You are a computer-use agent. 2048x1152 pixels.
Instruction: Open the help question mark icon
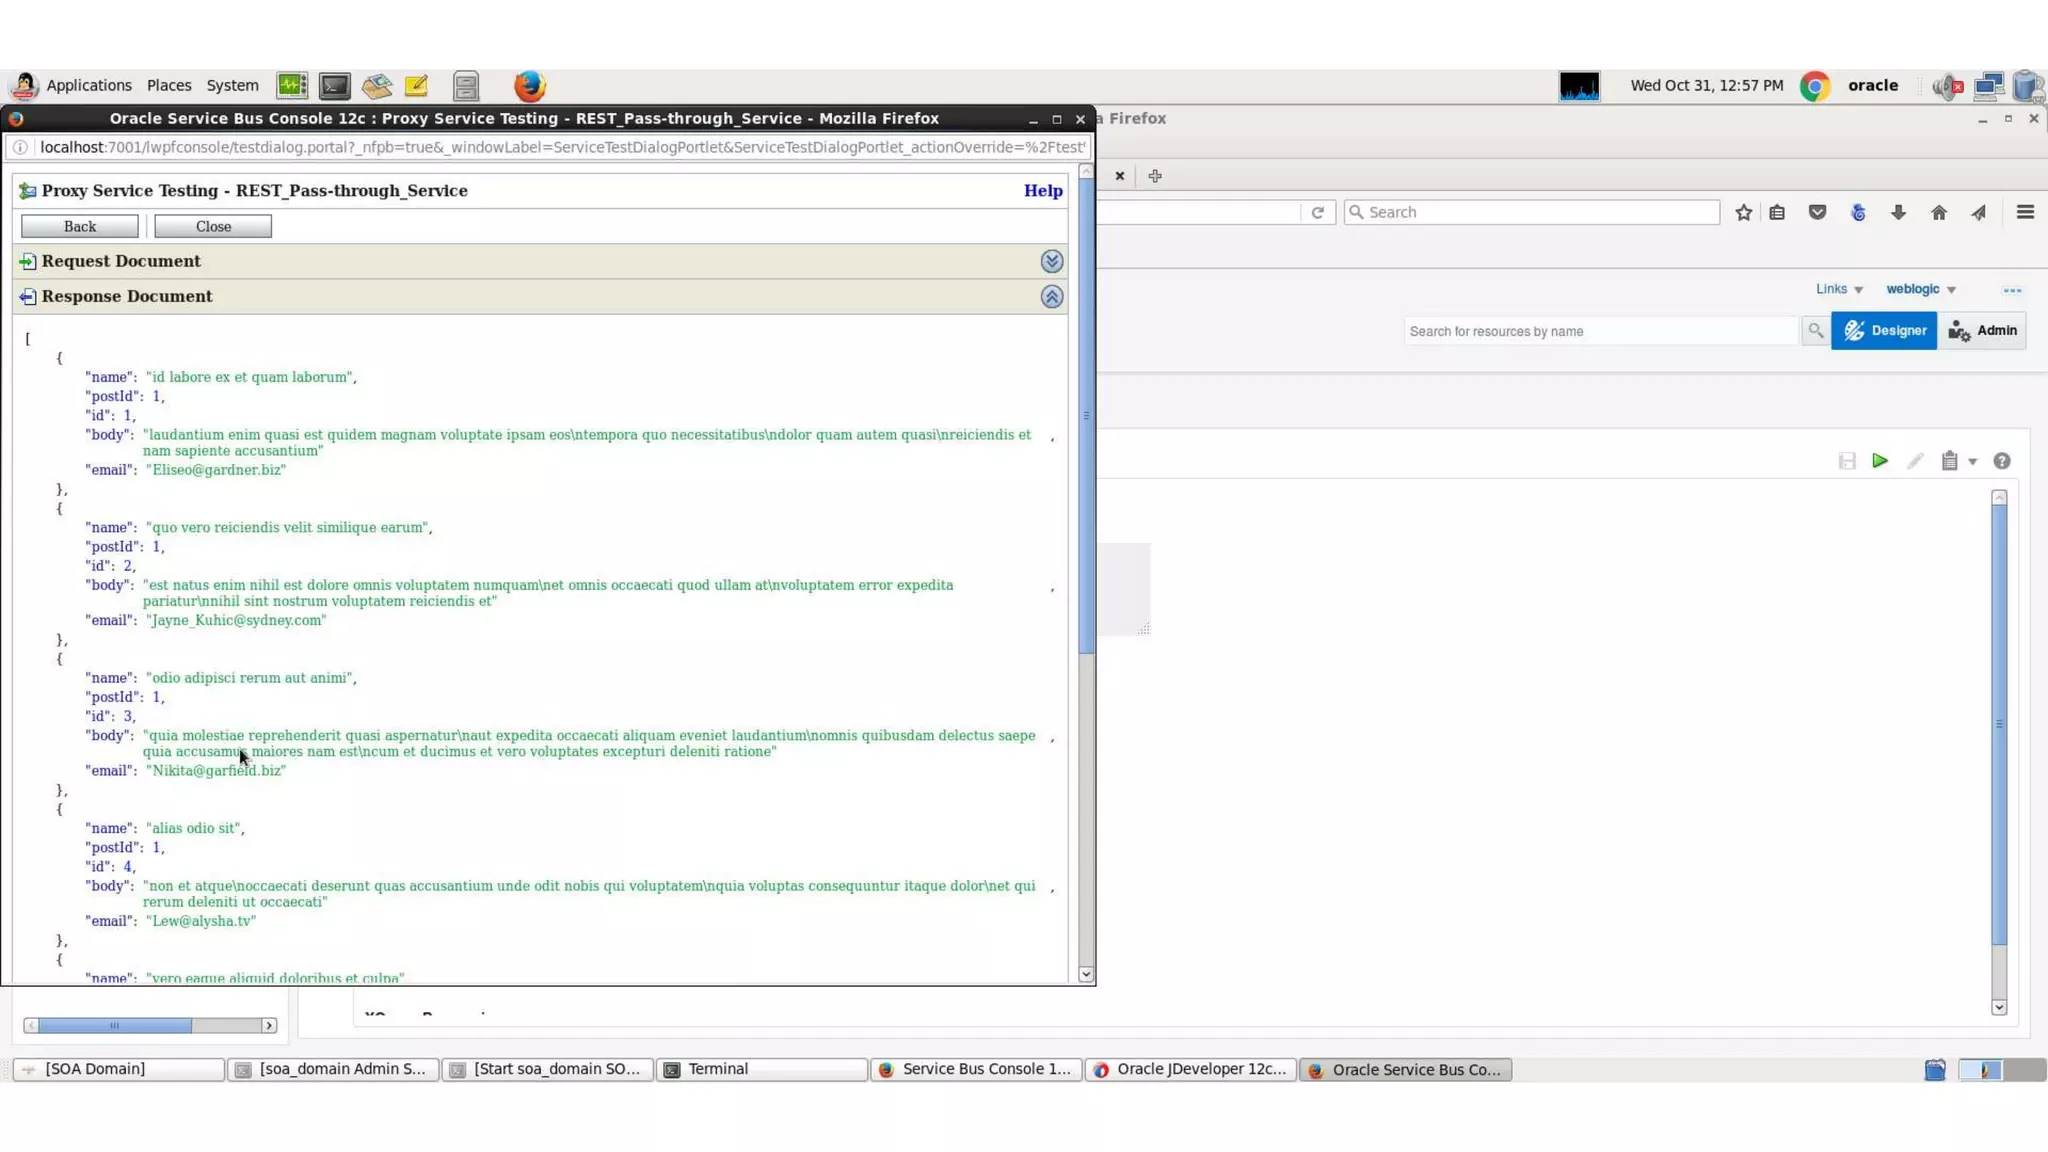click(2001, 461)
